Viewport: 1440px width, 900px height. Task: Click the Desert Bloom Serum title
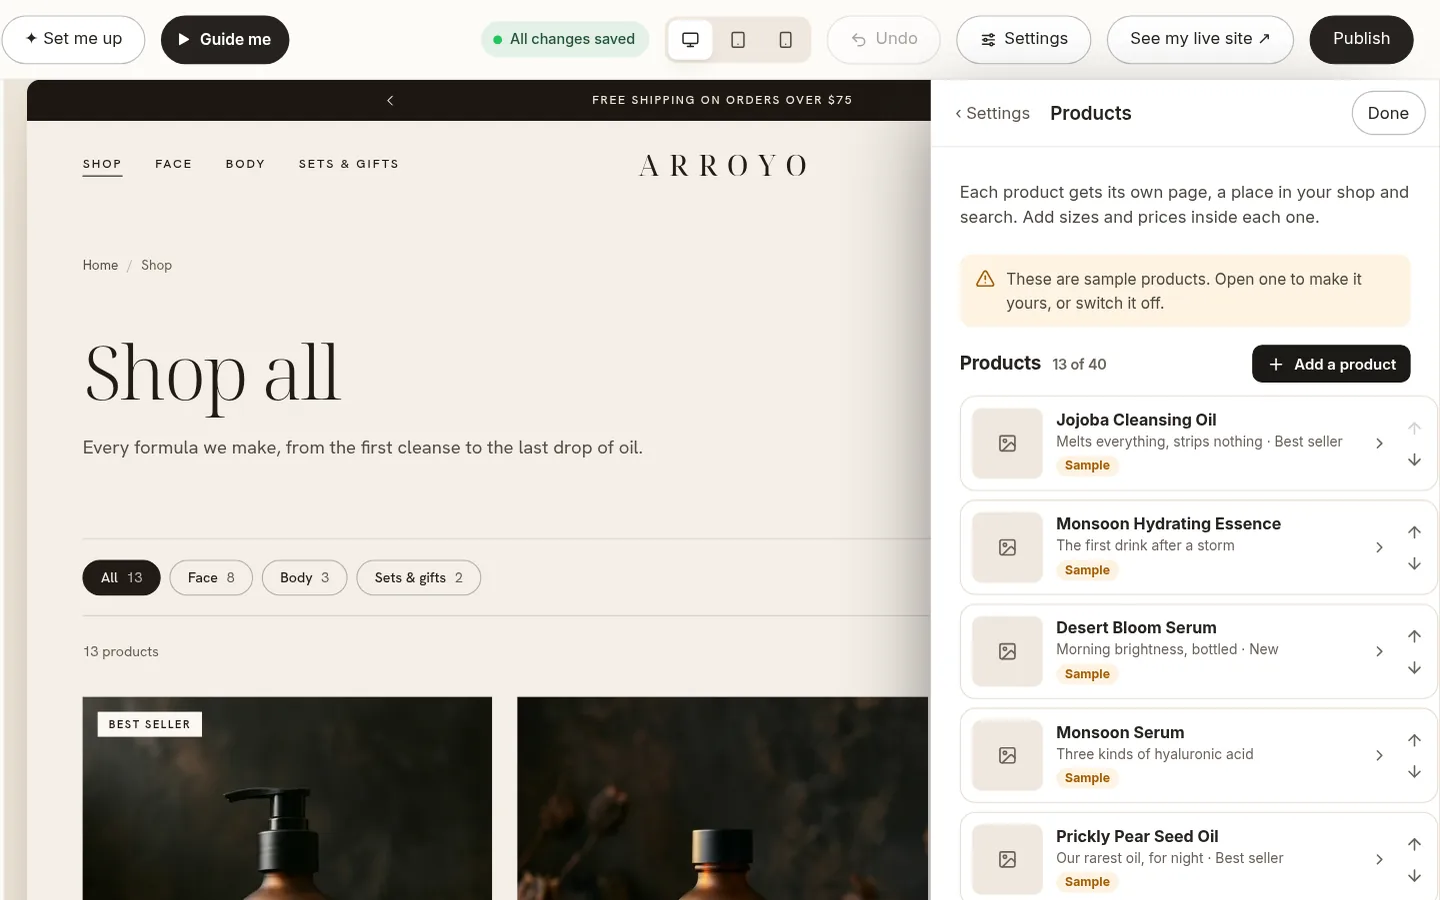1136,628
